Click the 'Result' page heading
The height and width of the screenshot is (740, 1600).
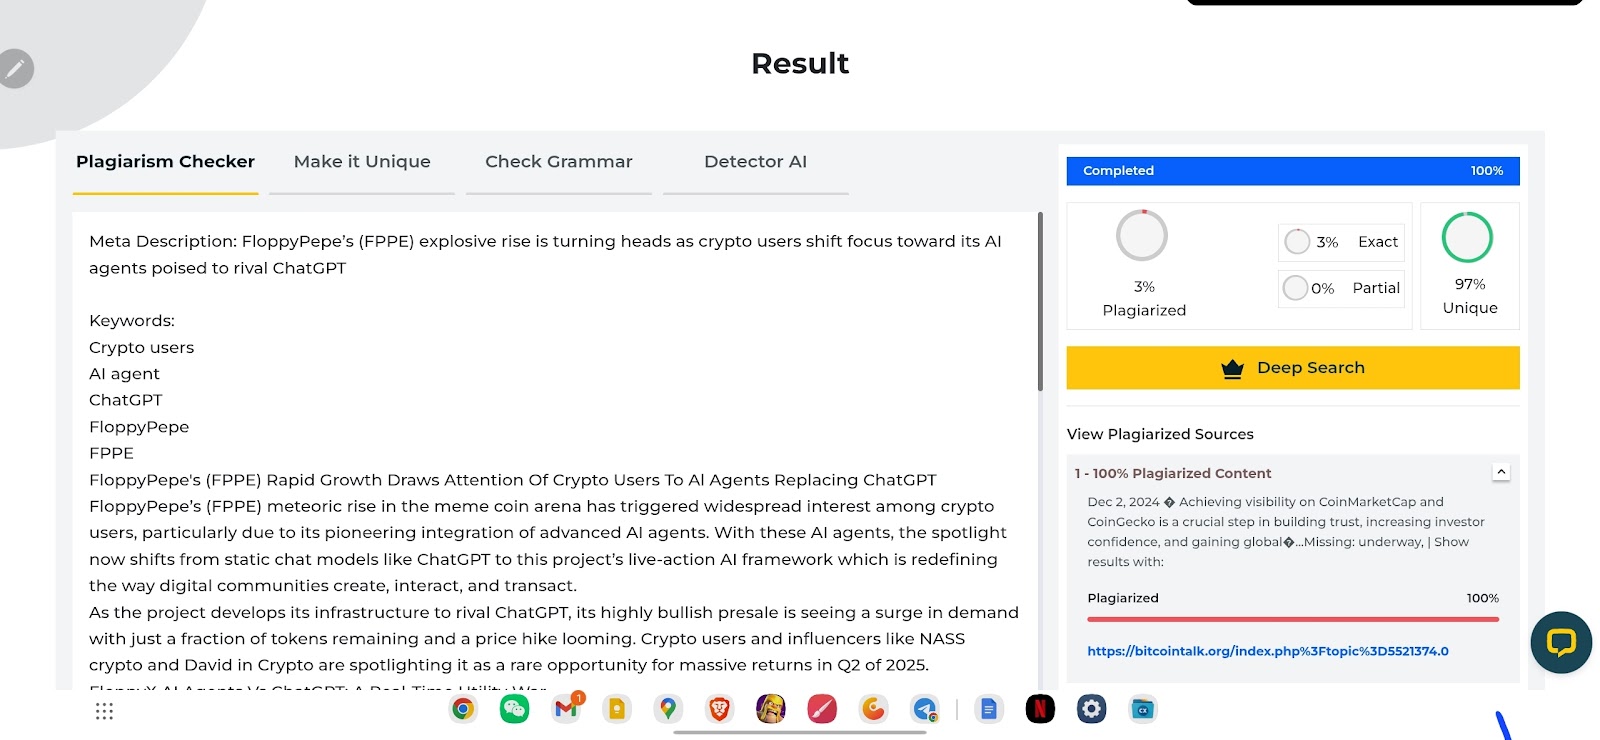(800, 63)
